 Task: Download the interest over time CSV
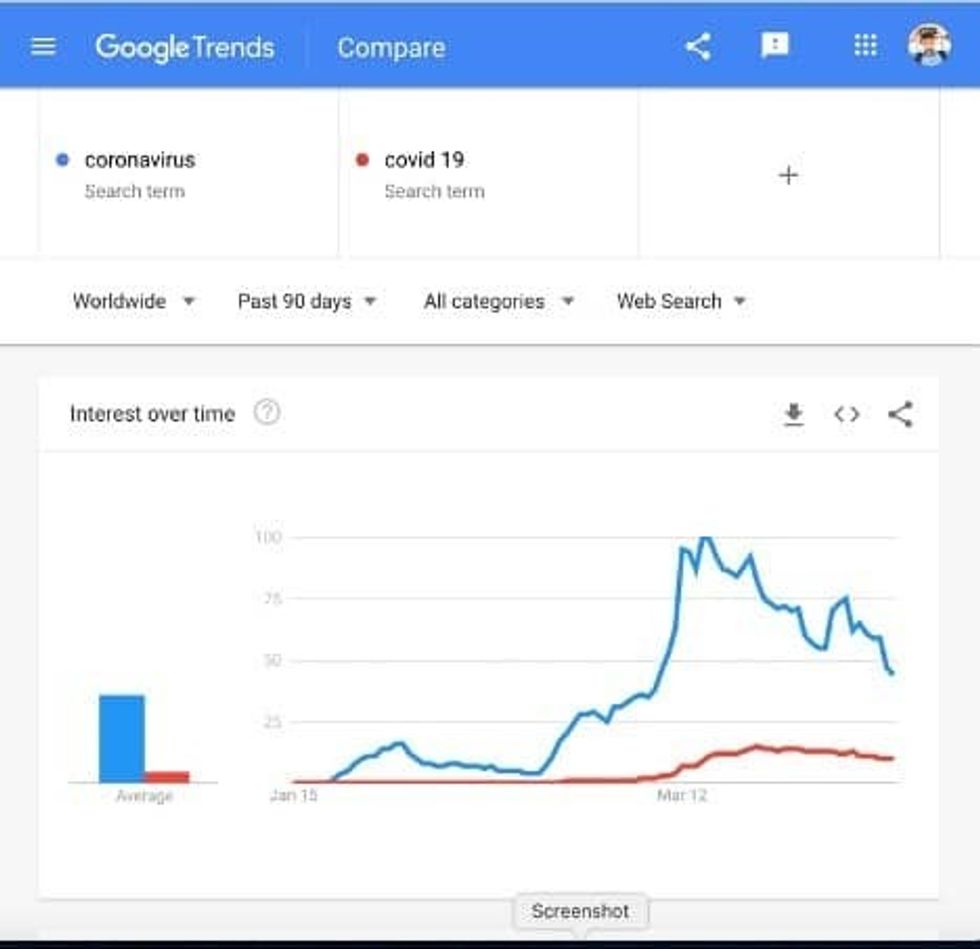pyautogui.click(x=794, y=414)
